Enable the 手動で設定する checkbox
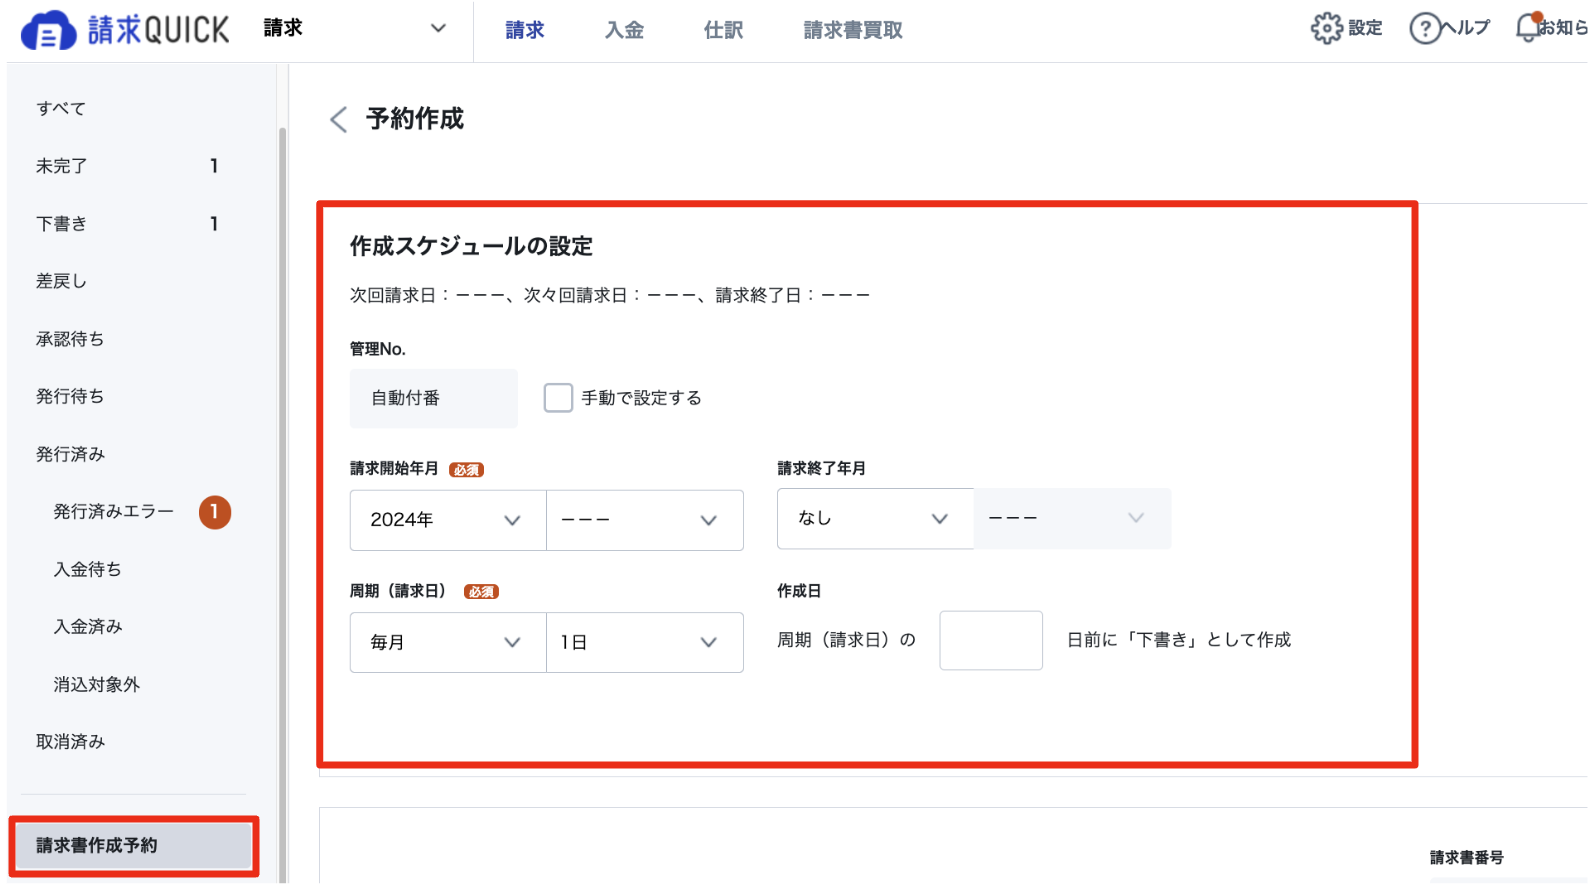 pyautogui.click(x=558, y=398)
